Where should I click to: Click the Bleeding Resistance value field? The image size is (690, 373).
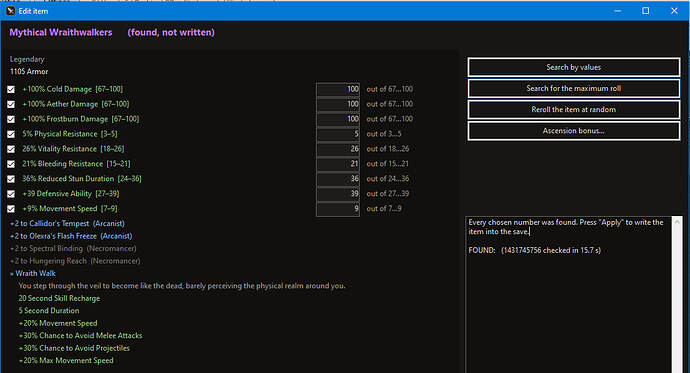(338, 164)
